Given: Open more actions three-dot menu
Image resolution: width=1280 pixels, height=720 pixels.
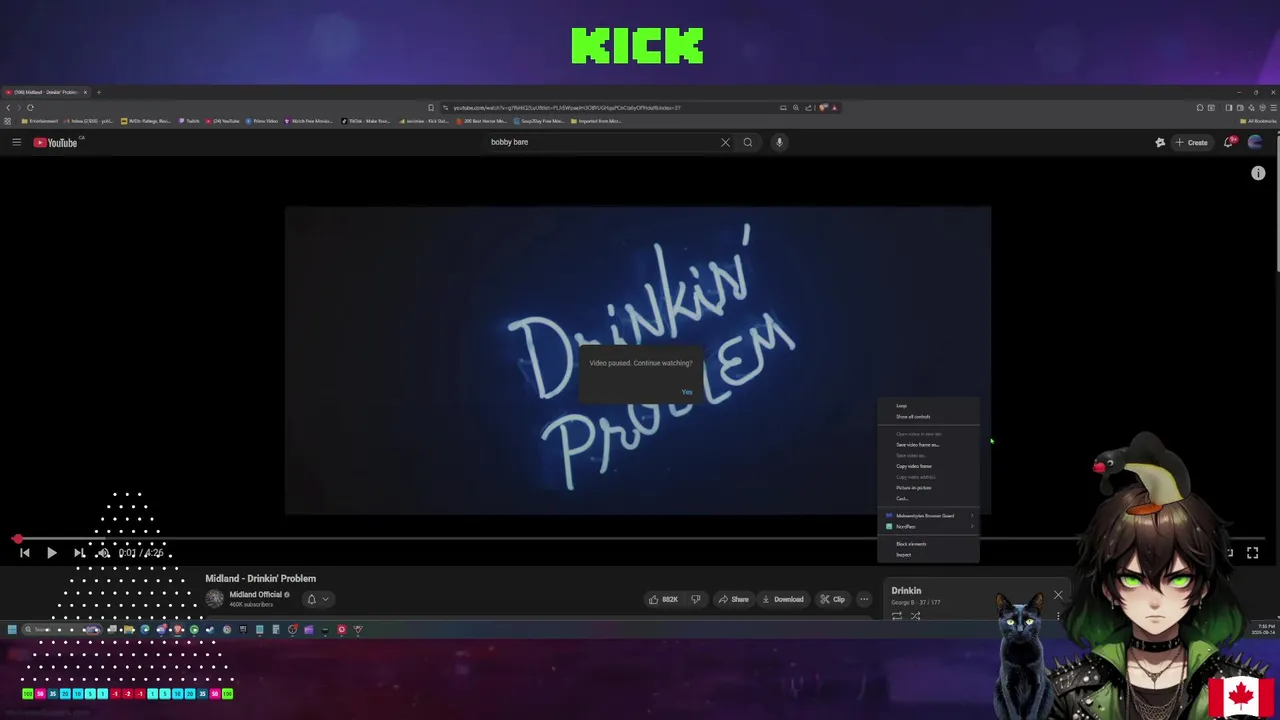Looking at the screenshot, I should [864, 599].
